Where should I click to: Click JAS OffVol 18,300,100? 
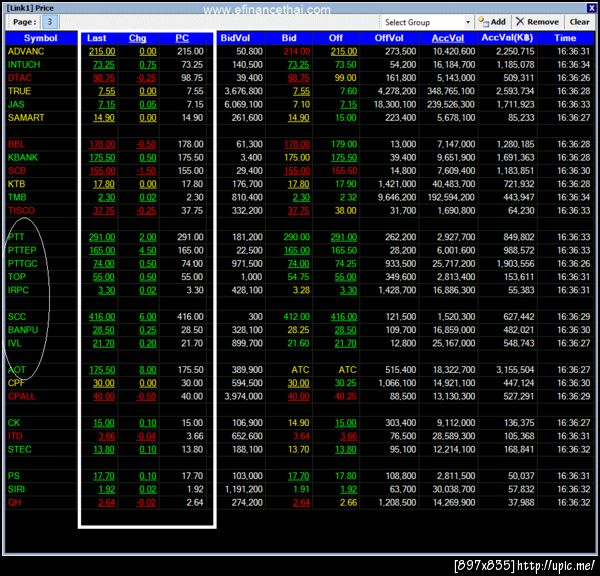pyautogui.click(x=395, y=104)
